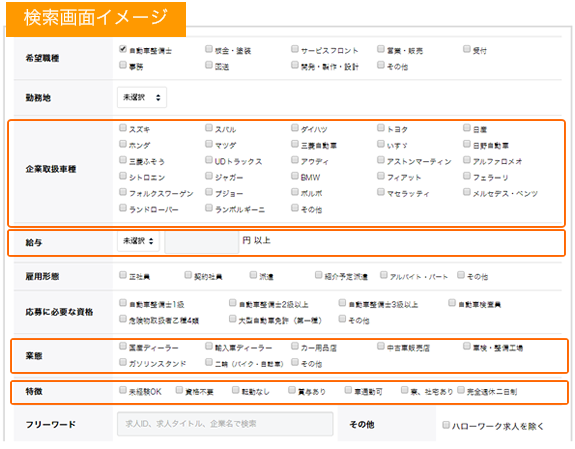Check the 正社員 employment checkbox
The height and width of the screenshot is (449, 575).
123,275
